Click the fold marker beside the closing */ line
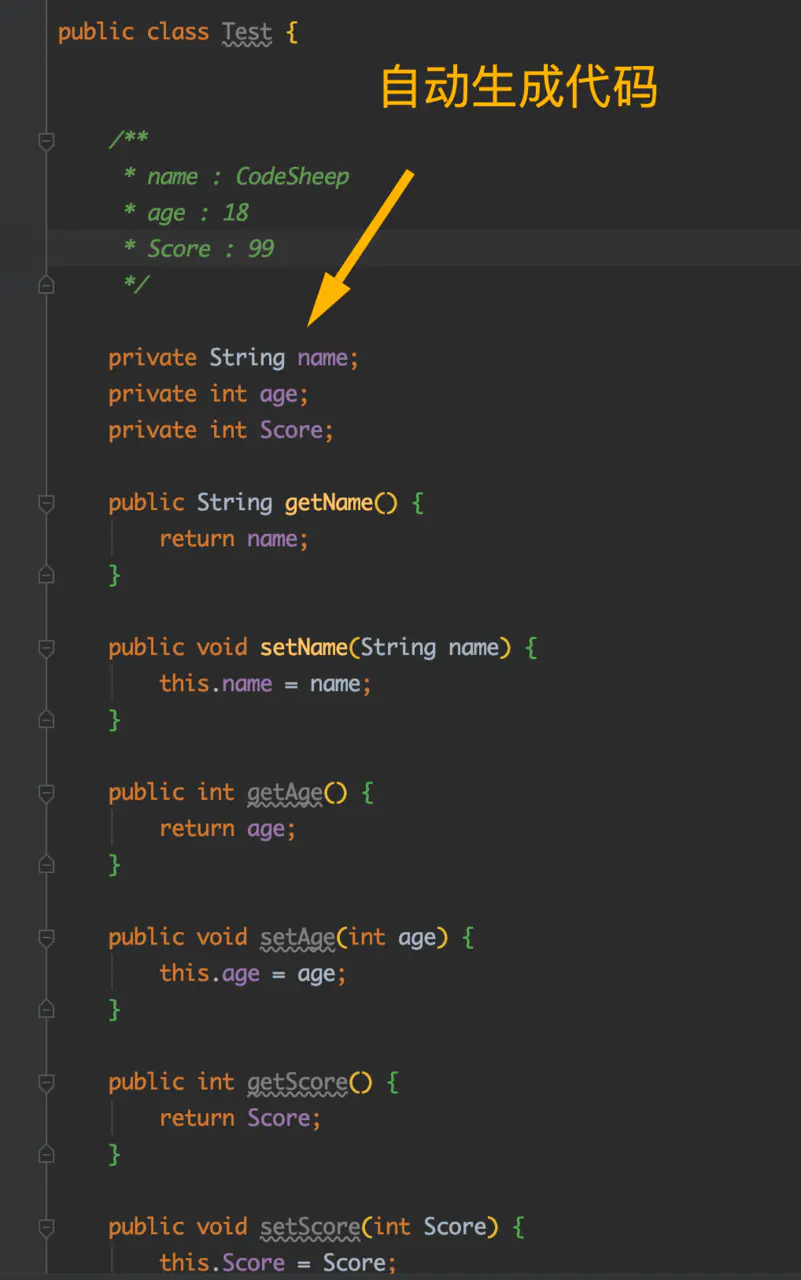This screenshot has width=801, height=1280. coord(46,285)
